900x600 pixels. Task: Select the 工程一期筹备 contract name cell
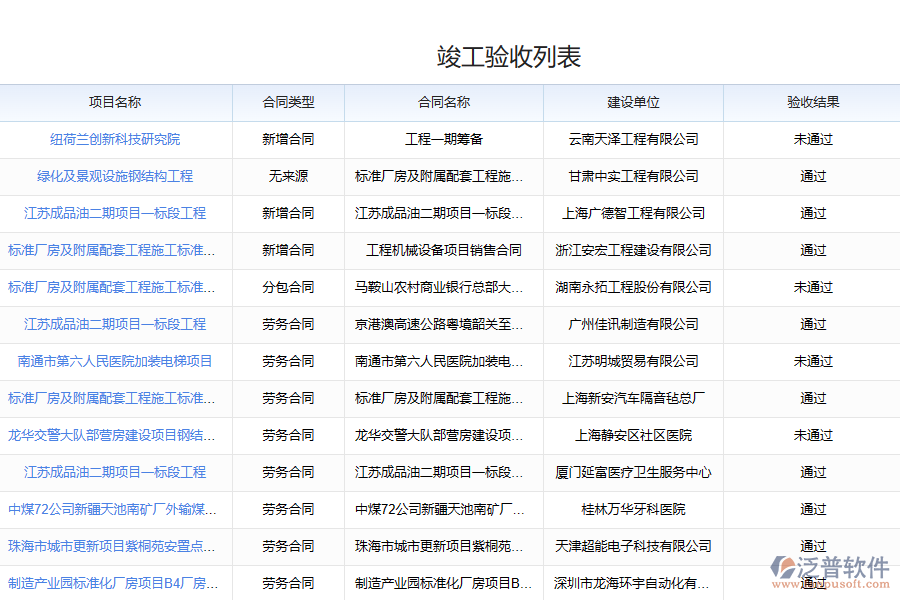coord(443,139)
